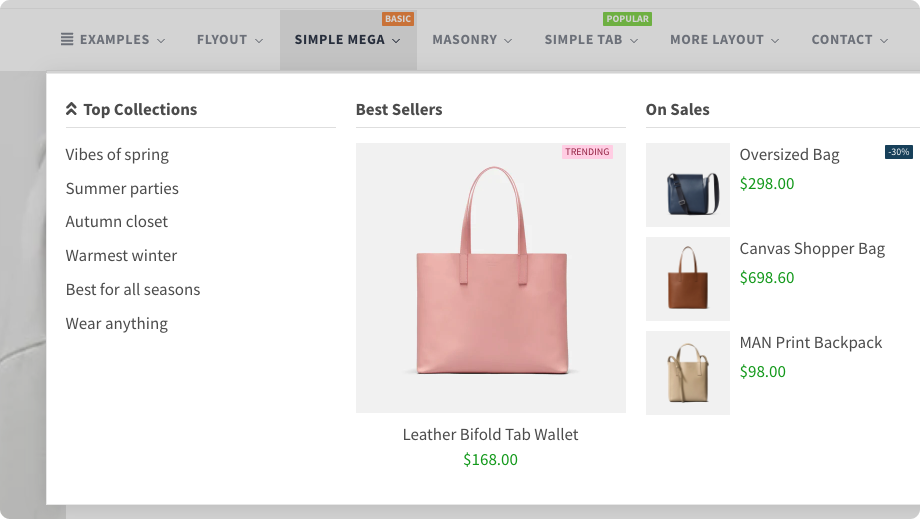Click the BASIC badge above Simple Mega
This screenshot has height=519, width=920.
click(398, 19)
